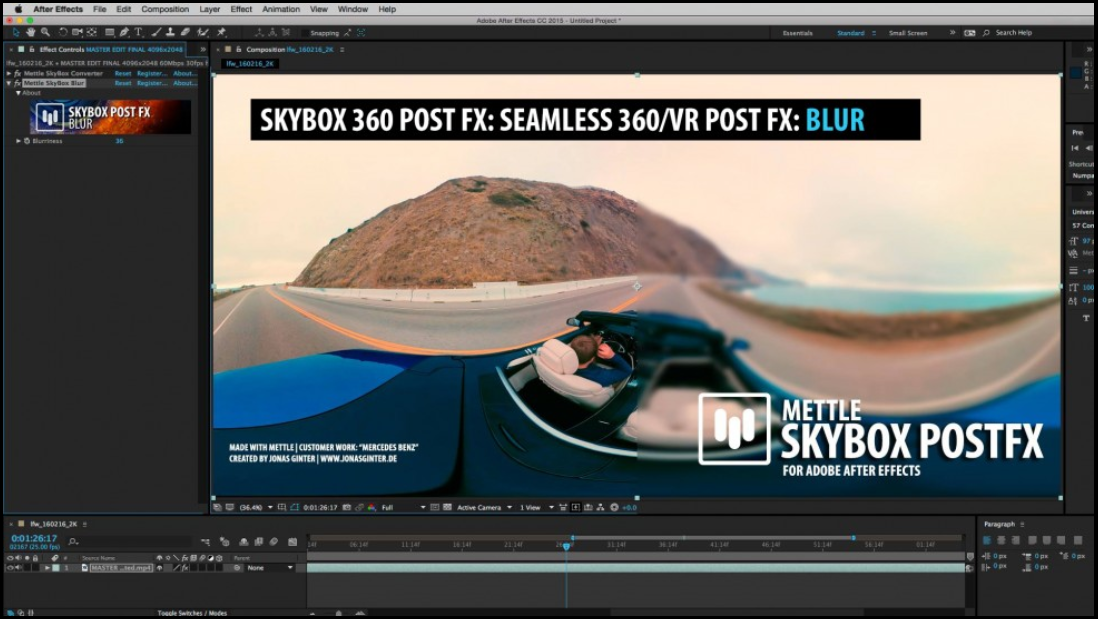The height and width of the screenshot is (619, 1098).
Task: Select the Hand tool
Action: pyautogui.click(x=31, y=32)
